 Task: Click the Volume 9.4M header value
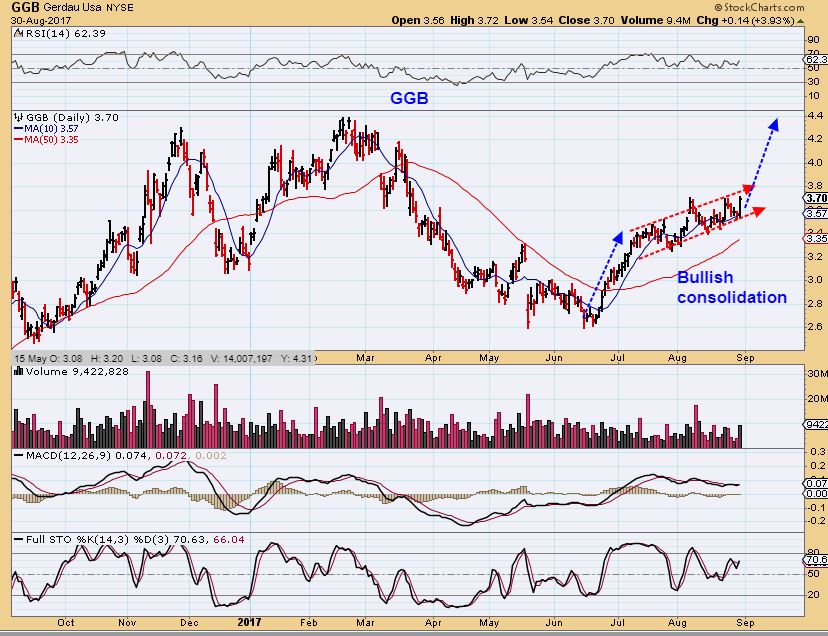(656, 21)
